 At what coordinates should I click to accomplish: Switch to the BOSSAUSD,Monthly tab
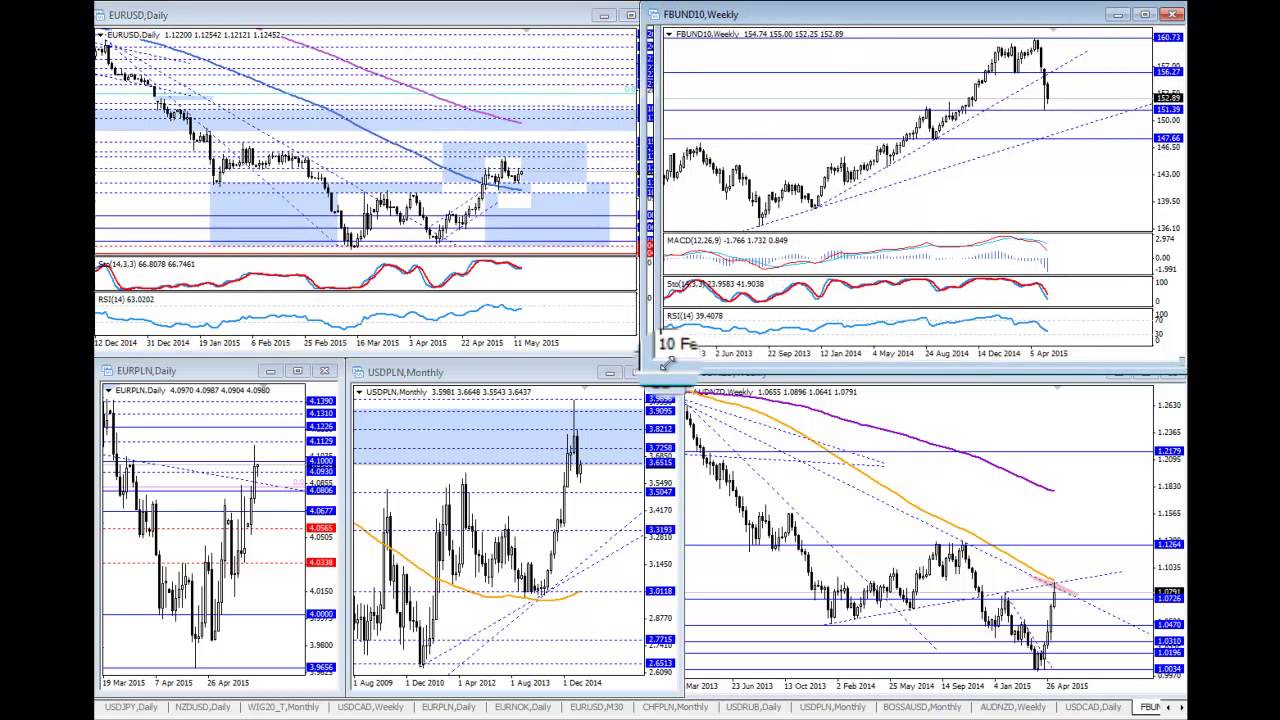click(x=923, y=707)
